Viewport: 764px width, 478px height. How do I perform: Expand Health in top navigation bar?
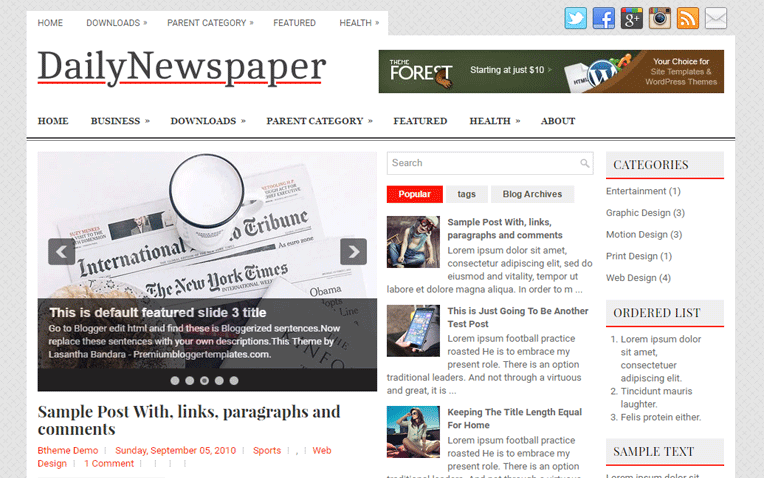coord(359,23)
